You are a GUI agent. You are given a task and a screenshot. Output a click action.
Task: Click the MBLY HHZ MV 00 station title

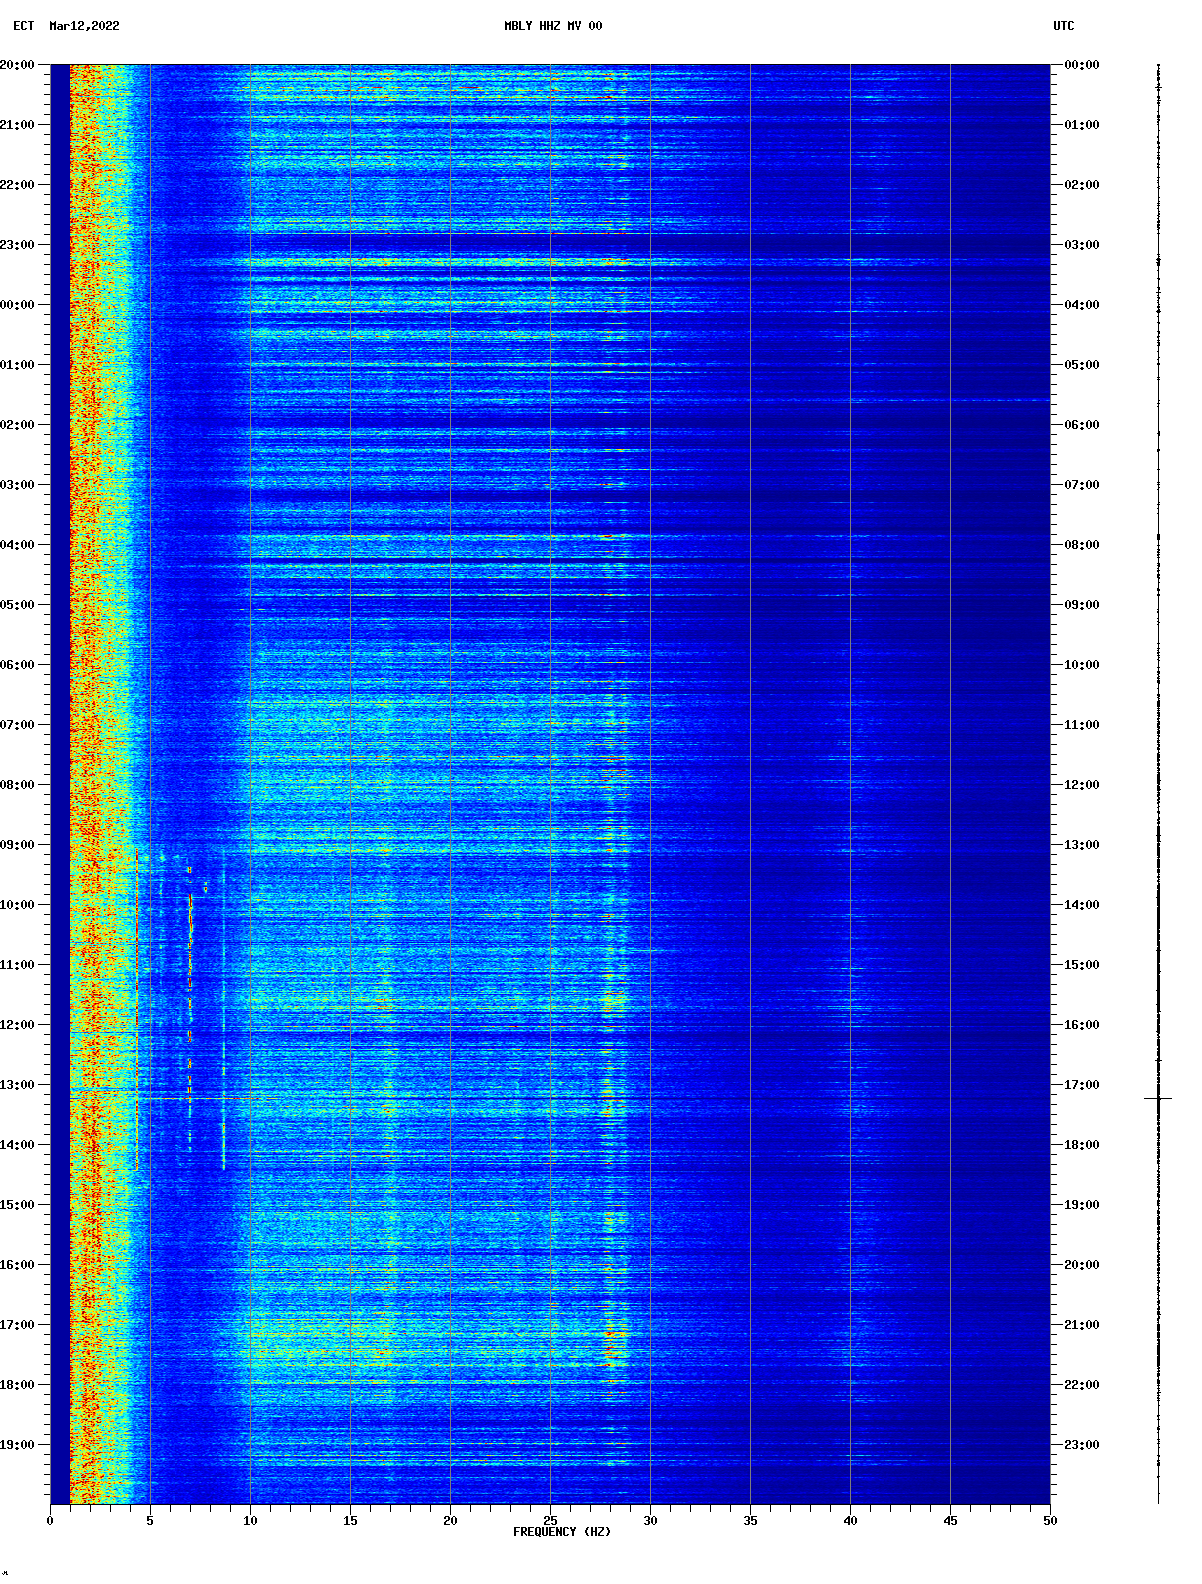(x=553, y=26)
